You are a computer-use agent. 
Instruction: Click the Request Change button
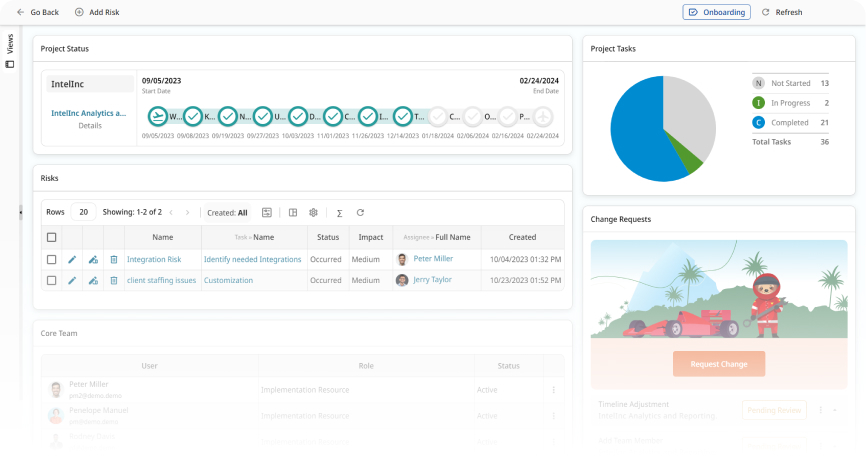pos(719,364)
